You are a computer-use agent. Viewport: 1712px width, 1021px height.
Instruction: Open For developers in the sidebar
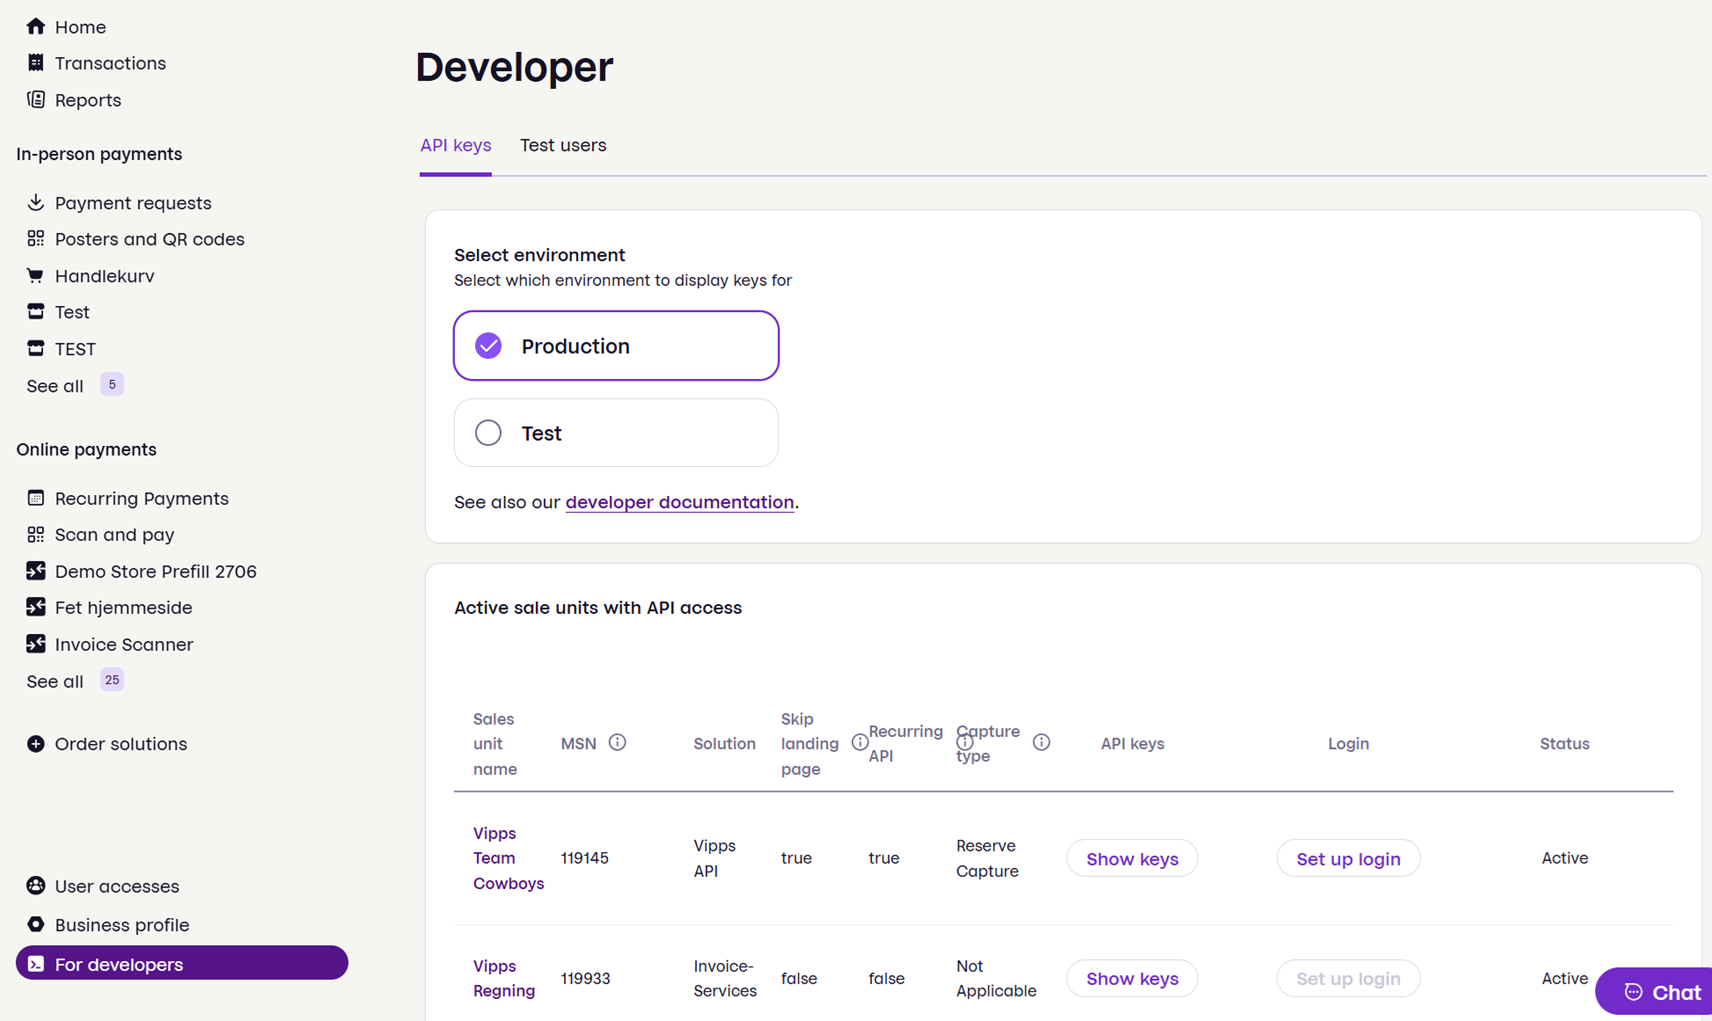182,963
